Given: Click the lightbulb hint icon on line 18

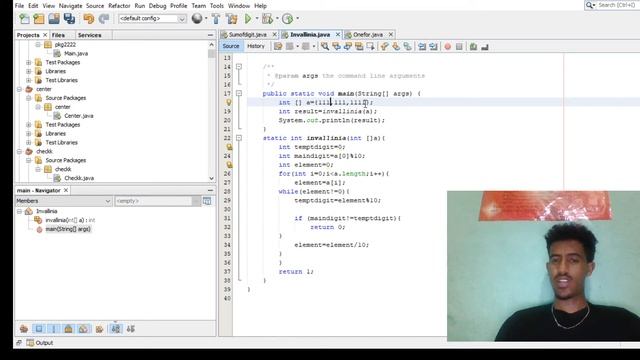Looking at the screenshot, I should point(229,102).
